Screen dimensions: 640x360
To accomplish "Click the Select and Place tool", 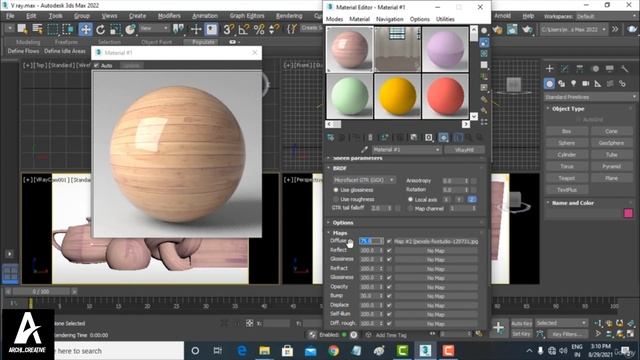I will (131, 29).
